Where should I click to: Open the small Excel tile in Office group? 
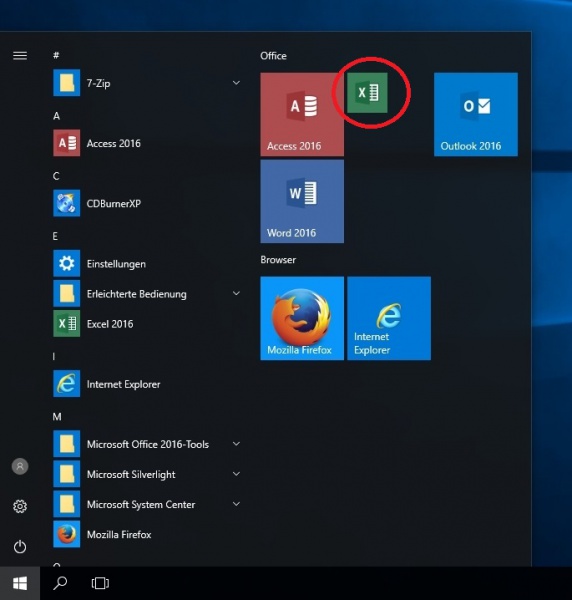pos(367,93)
